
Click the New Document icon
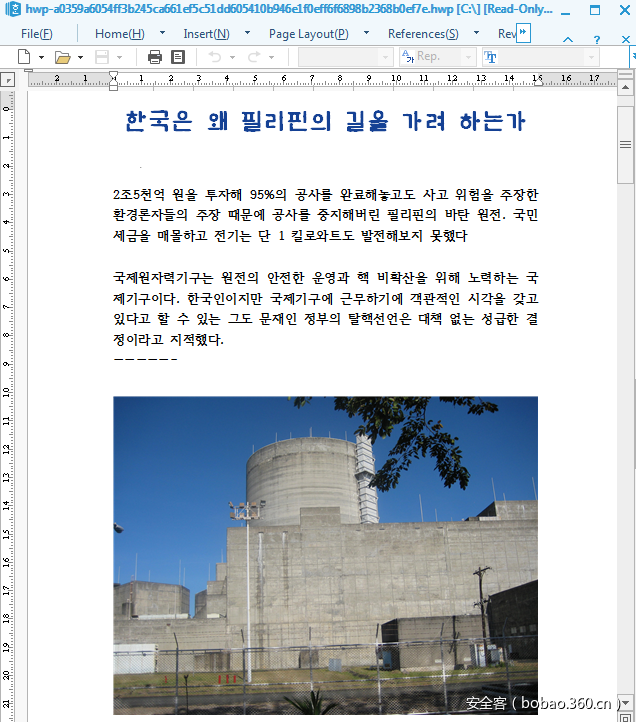pos(24,57)
